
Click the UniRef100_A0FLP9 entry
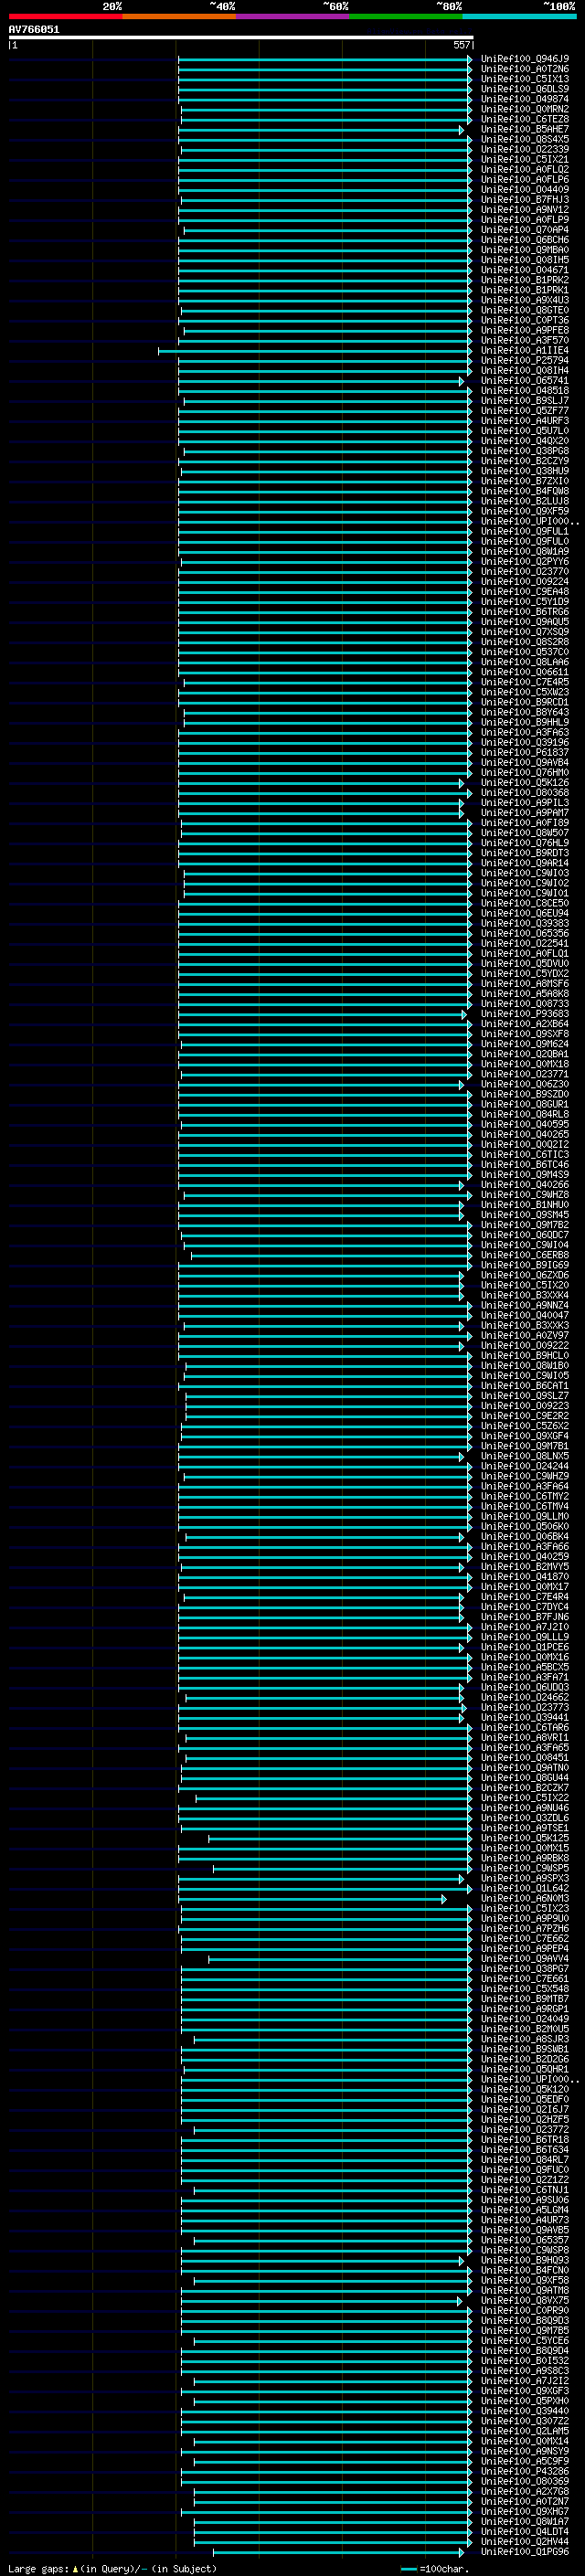[525, 219]
